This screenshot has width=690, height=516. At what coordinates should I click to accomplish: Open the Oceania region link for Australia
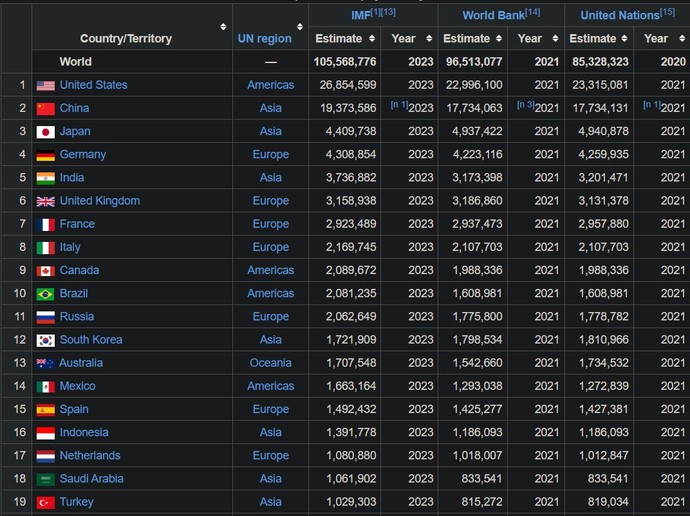[271, 363]
